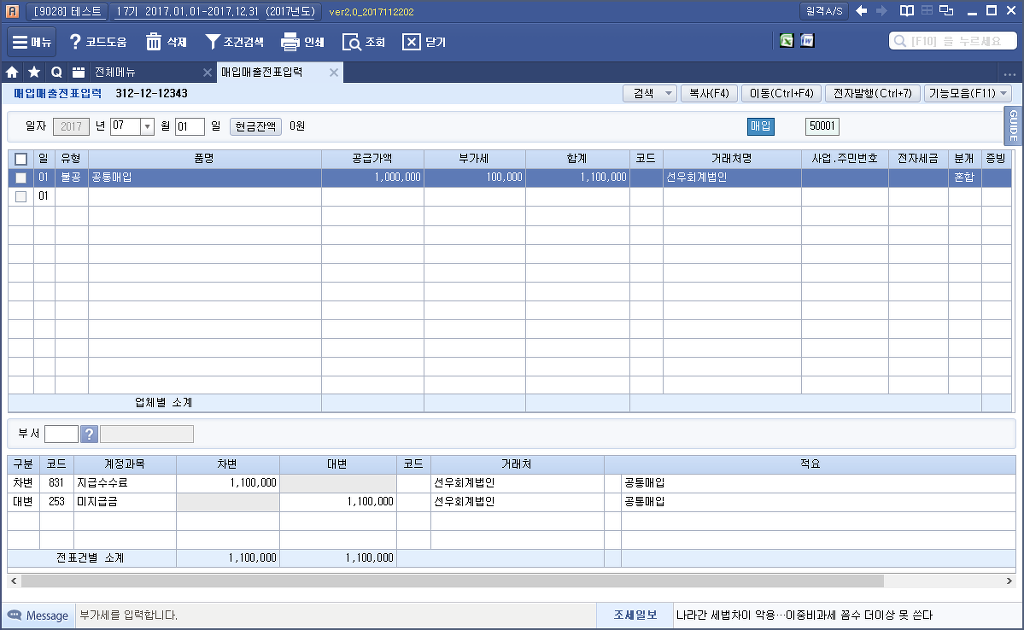The image size is (1024, 630).
Task: Click the 삭제 trash can icon
Action: [154, 42]
